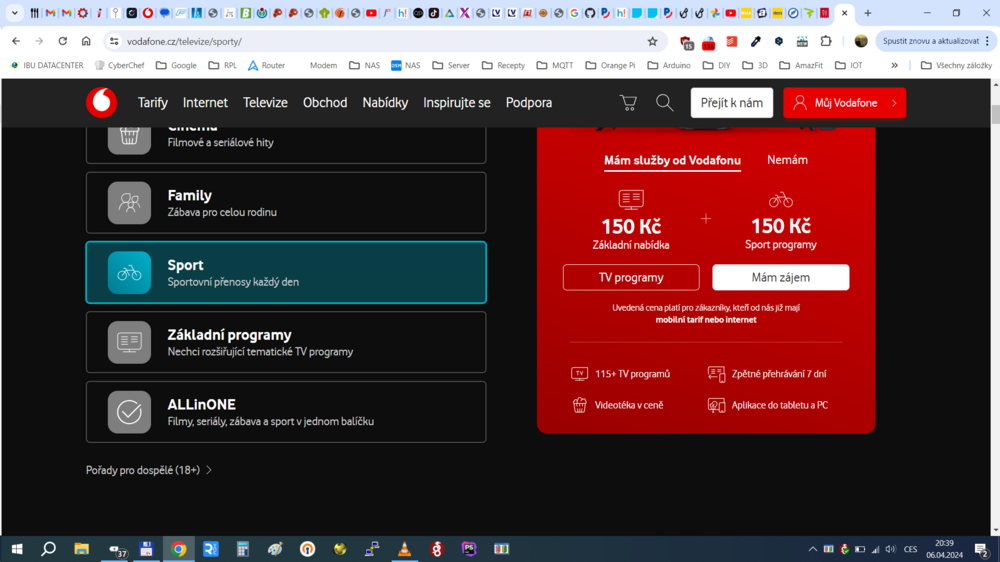Go back in browser history
The width and height of the screenshot is (1000, 562).
16,41
